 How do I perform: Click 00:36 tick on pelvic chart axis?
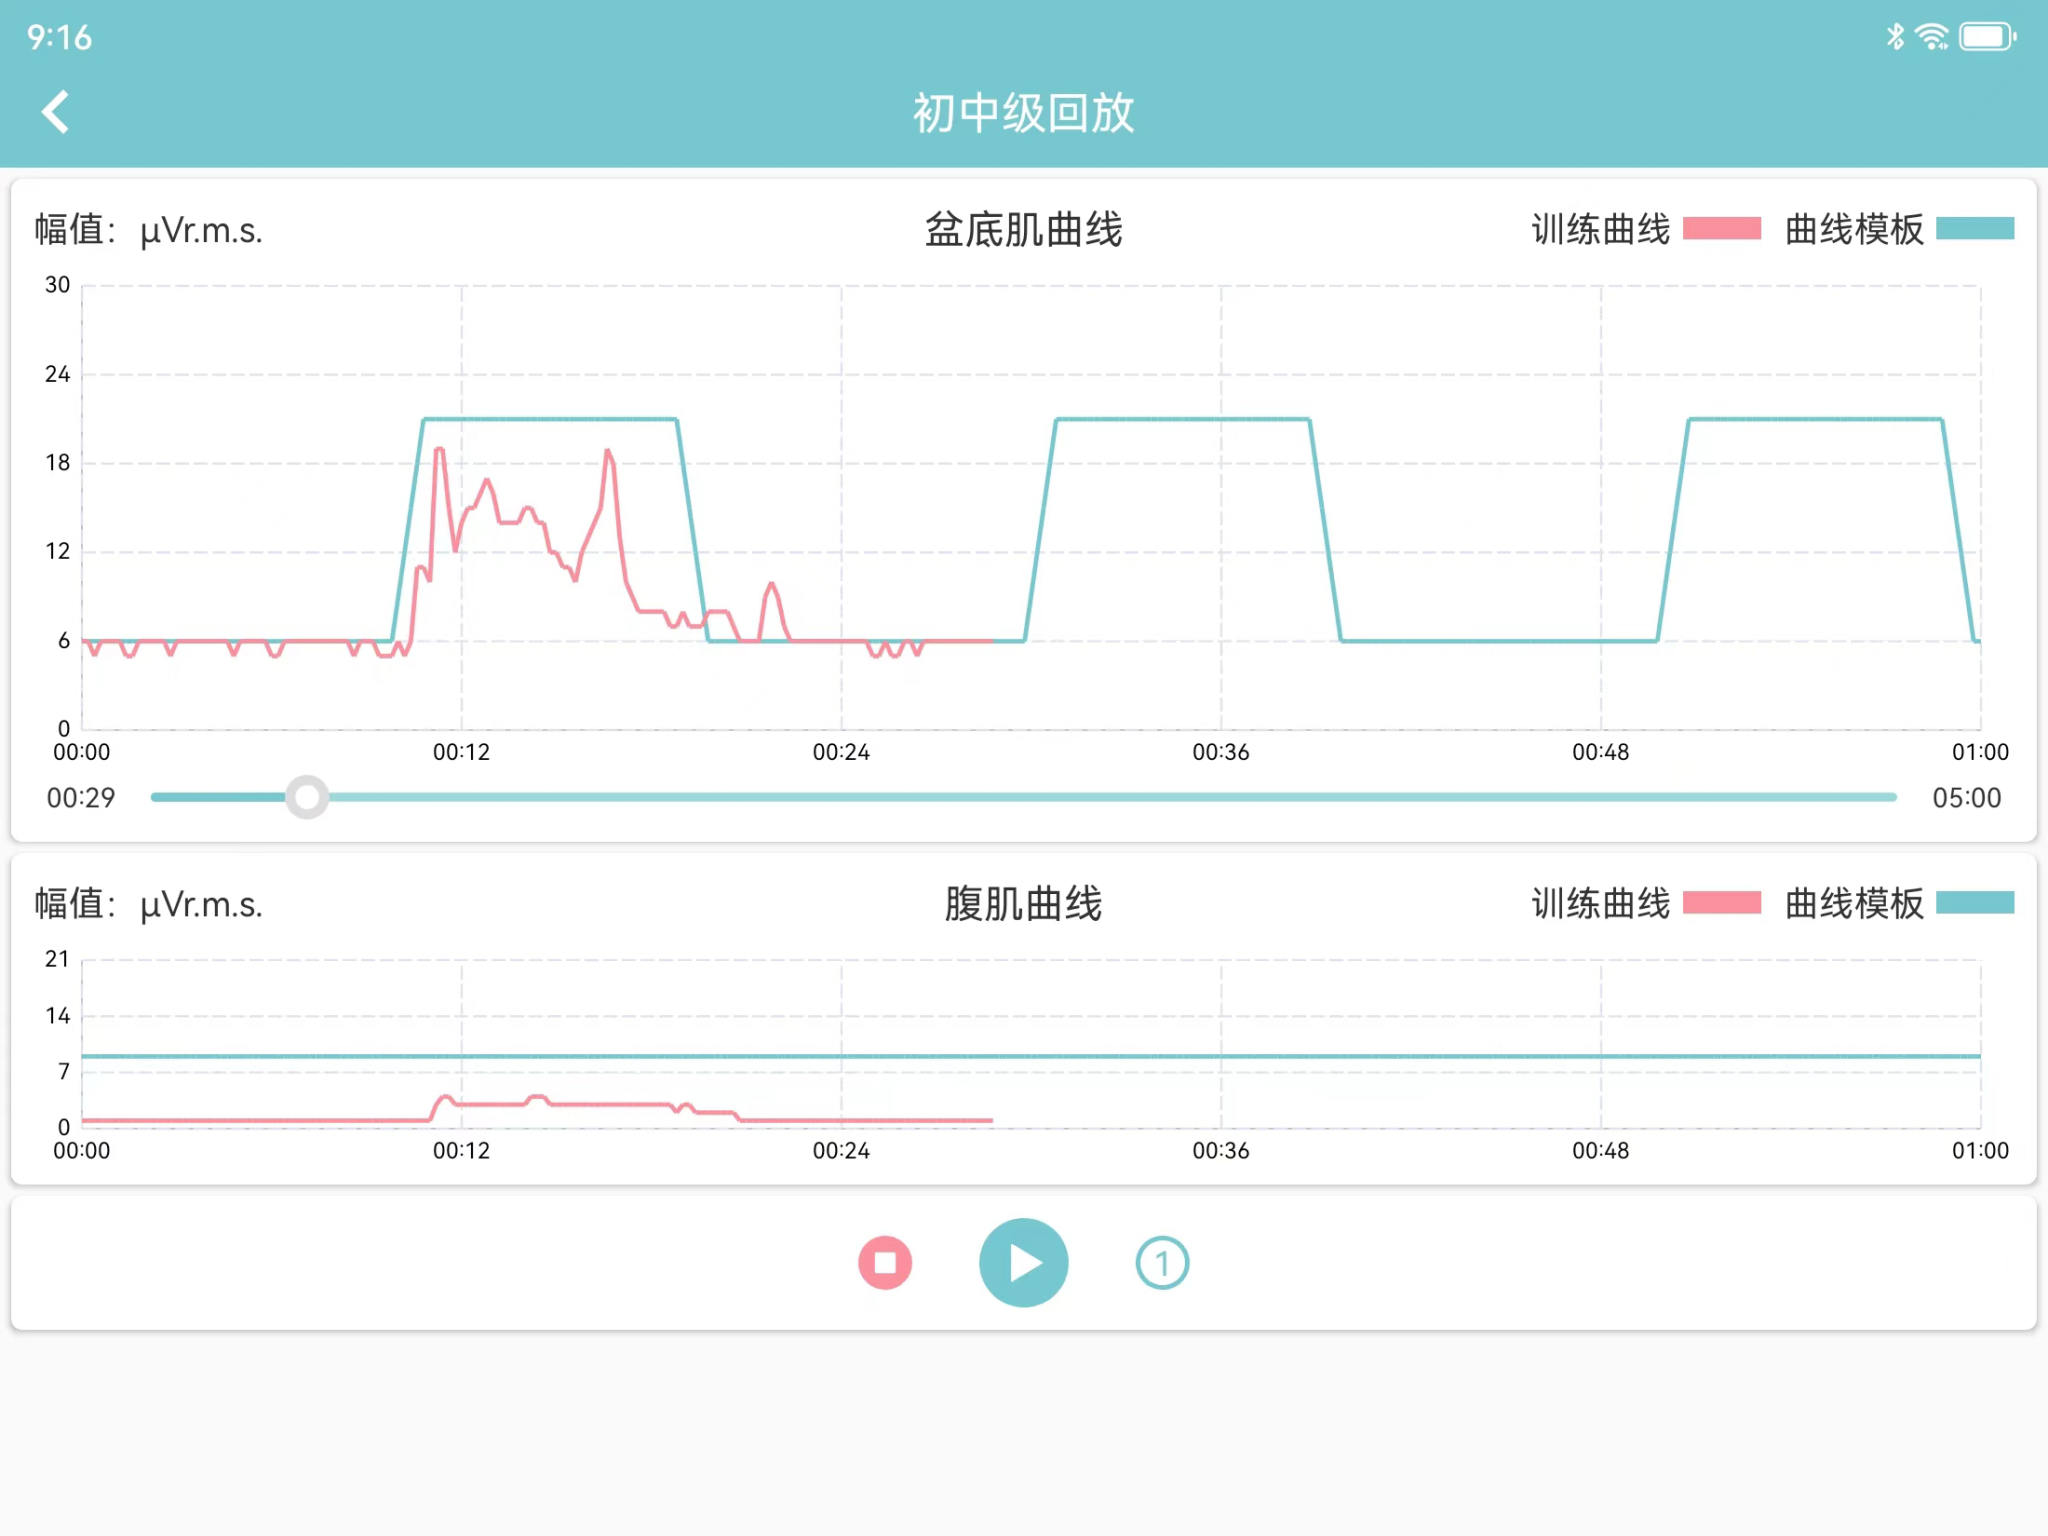pos(1220,752)
